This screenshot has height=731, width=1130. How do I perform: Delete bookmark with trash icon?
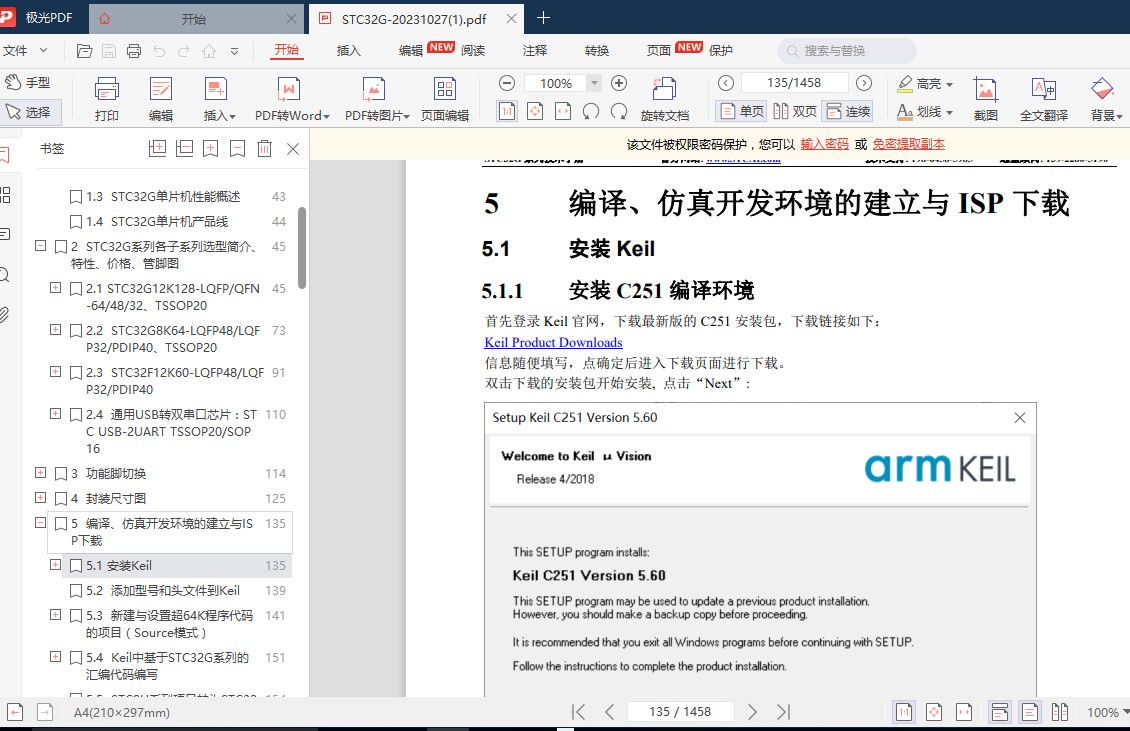[x=264, y=149]
